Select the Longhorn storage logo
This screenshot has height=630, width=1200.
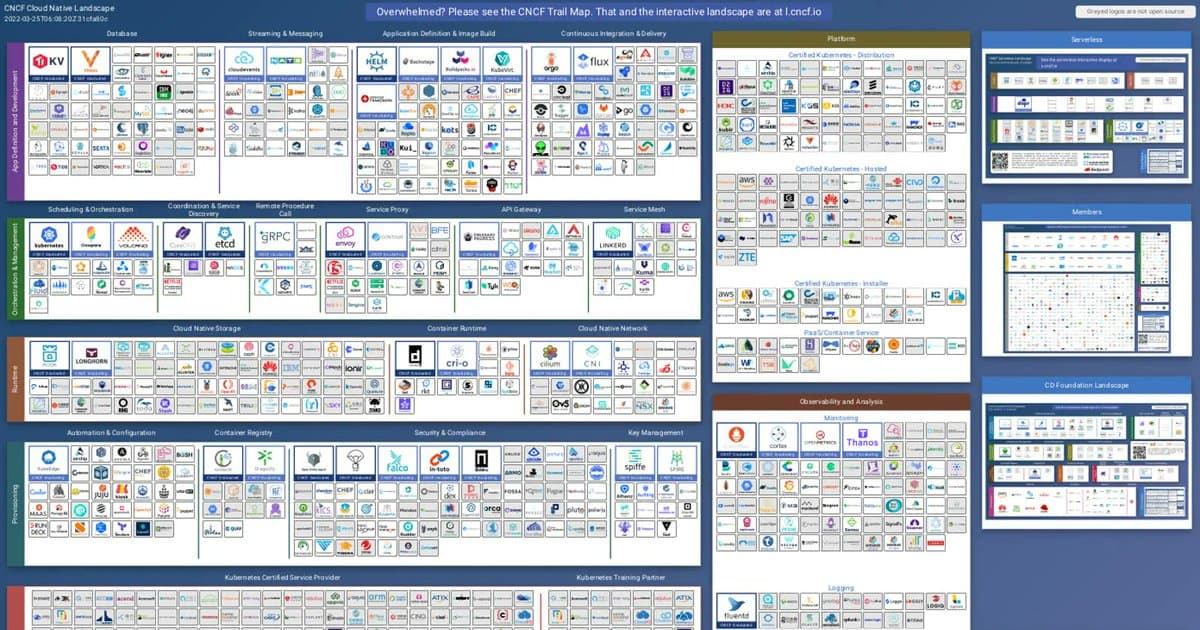[91, 358]
